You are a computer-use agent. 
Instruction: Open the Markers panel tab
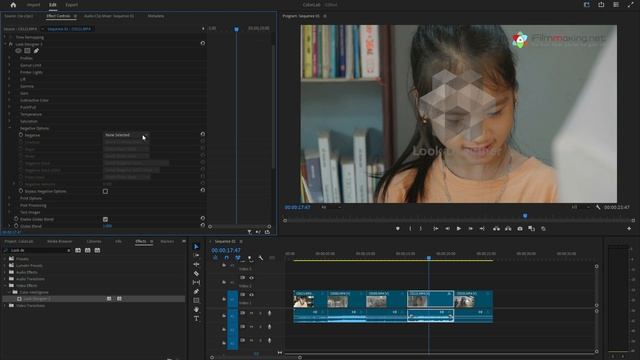click(167, 242)
